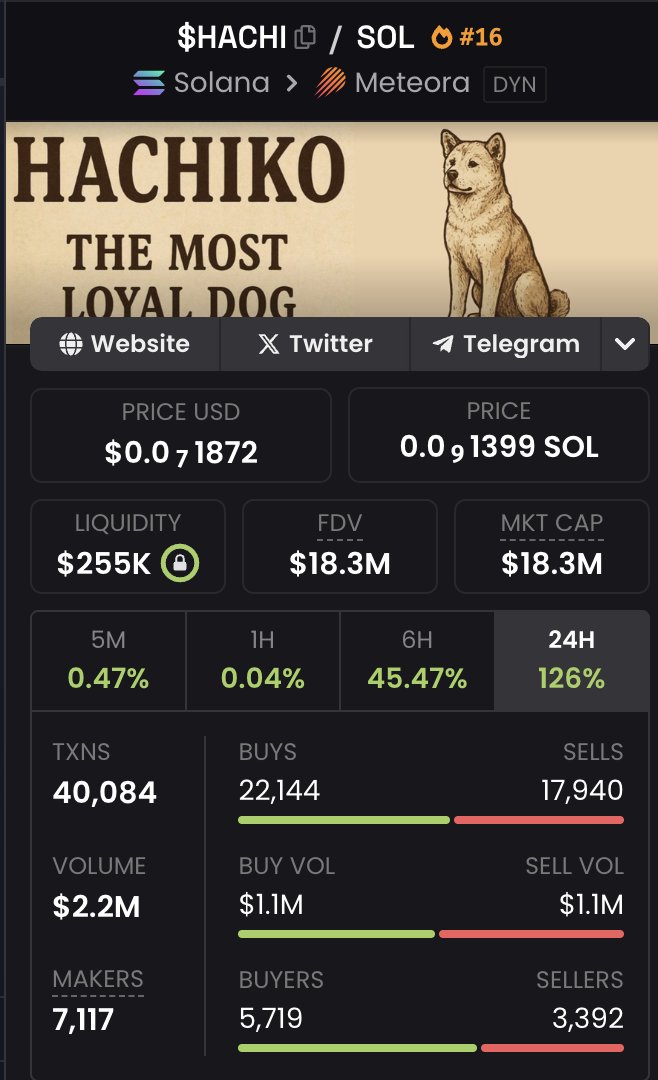
Task: Click the Meteora logo icon
Action: (330, 83)
